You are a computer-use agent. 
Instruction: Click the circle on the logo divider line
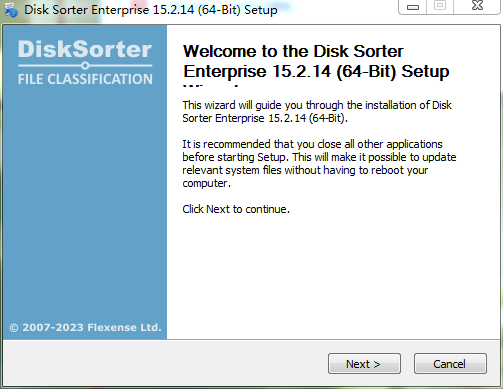coord(85,66)
